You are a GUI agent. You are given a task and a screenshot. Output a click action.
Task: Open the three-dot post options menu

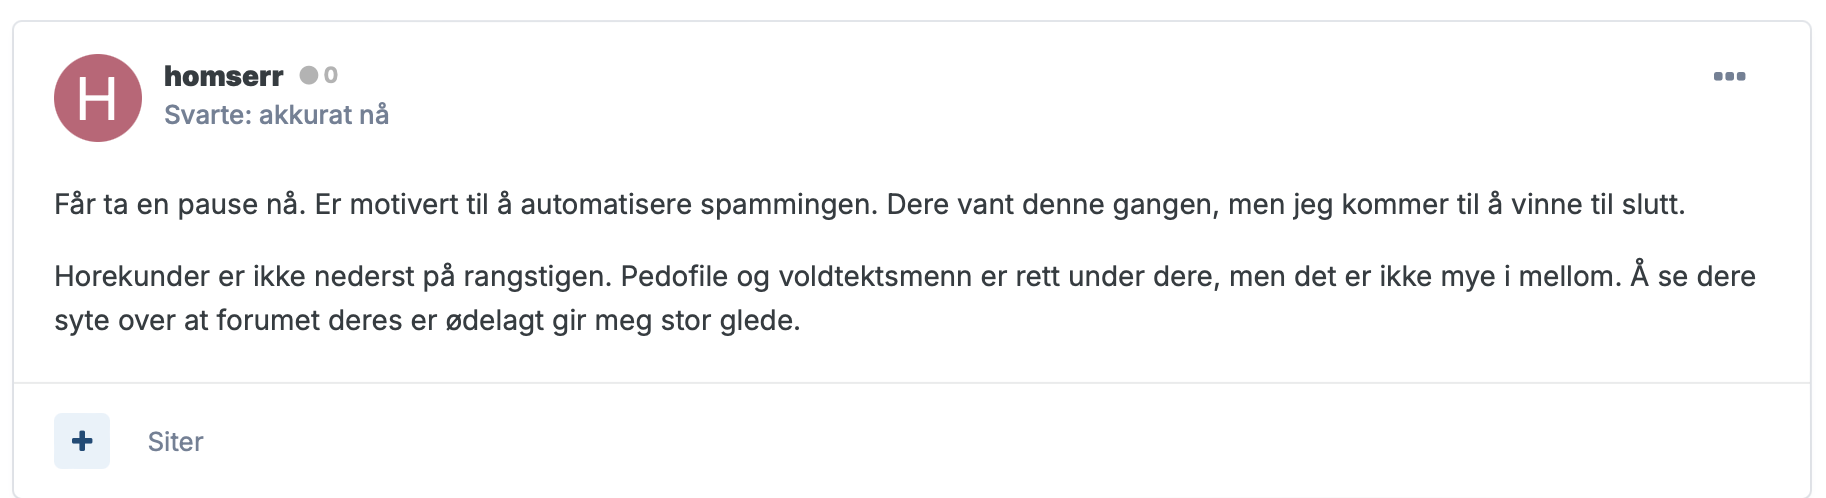coord(1729,76)
